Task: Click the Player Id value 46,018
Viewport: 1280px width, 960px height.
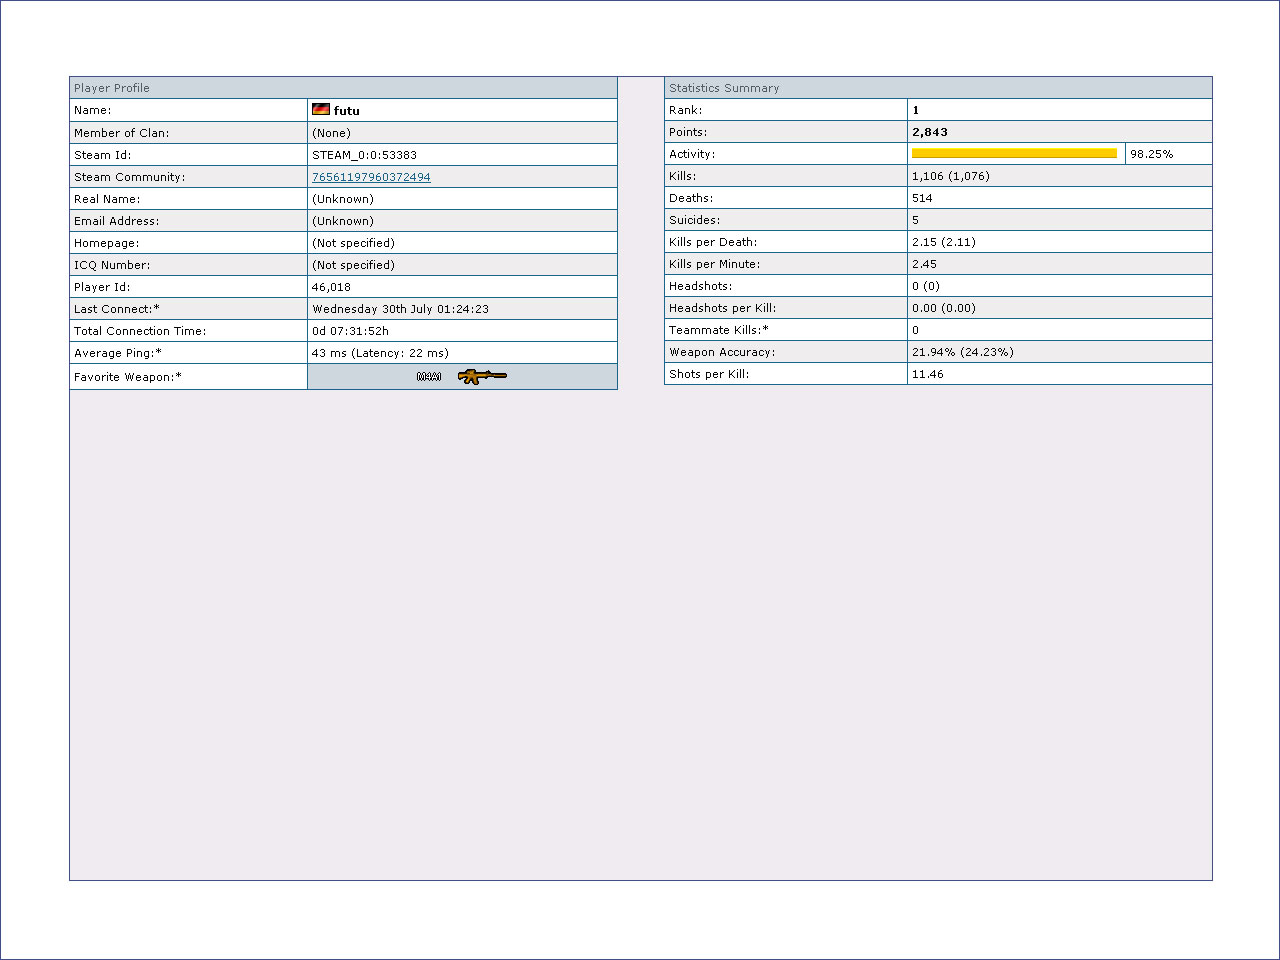Action: (x=331, y=287)
